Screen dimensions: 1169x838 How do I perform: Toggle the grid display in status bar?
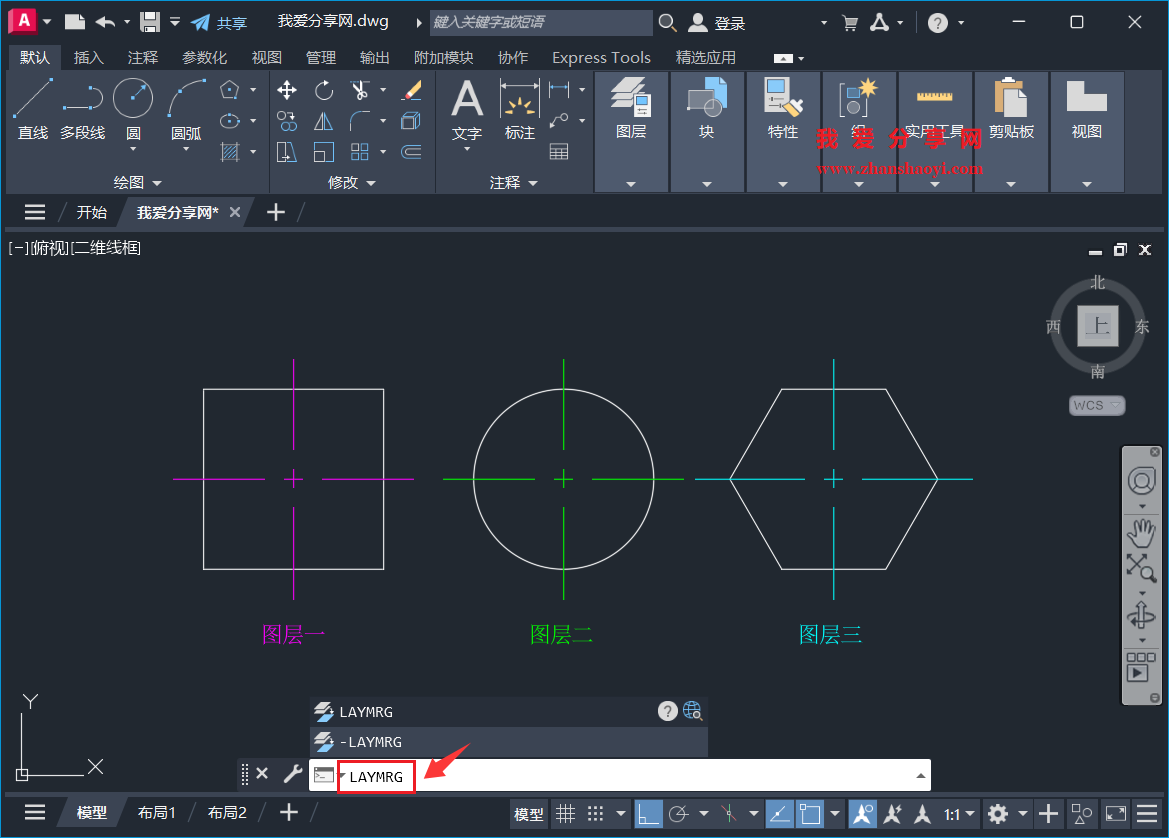point(566,813)
